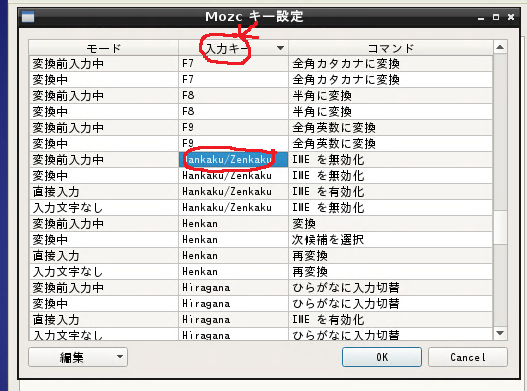Sort by the モード column header
This screenshot has height=391, width=527.
click(x=104, y=48)
